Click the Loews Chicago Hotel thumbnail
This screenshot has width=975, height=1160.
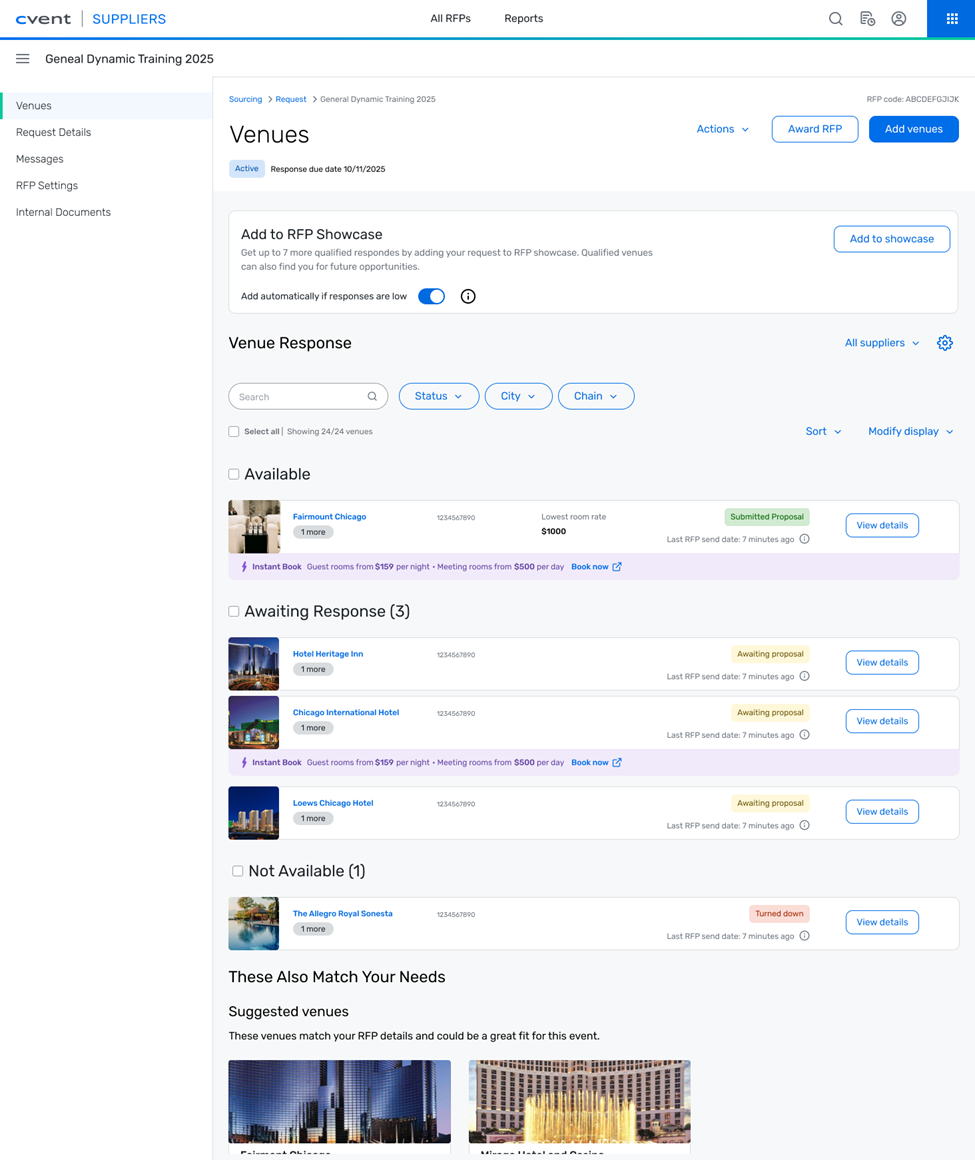point(254,813)
